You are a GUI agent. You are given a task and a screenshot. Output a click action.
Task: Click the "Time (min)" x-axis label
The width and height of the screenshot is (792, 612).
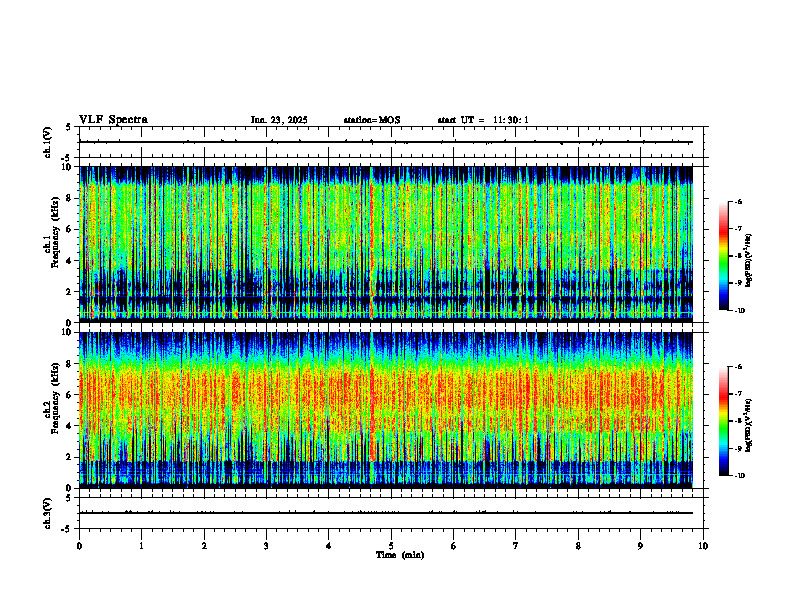pyautogui.click(x=400, y=555)
